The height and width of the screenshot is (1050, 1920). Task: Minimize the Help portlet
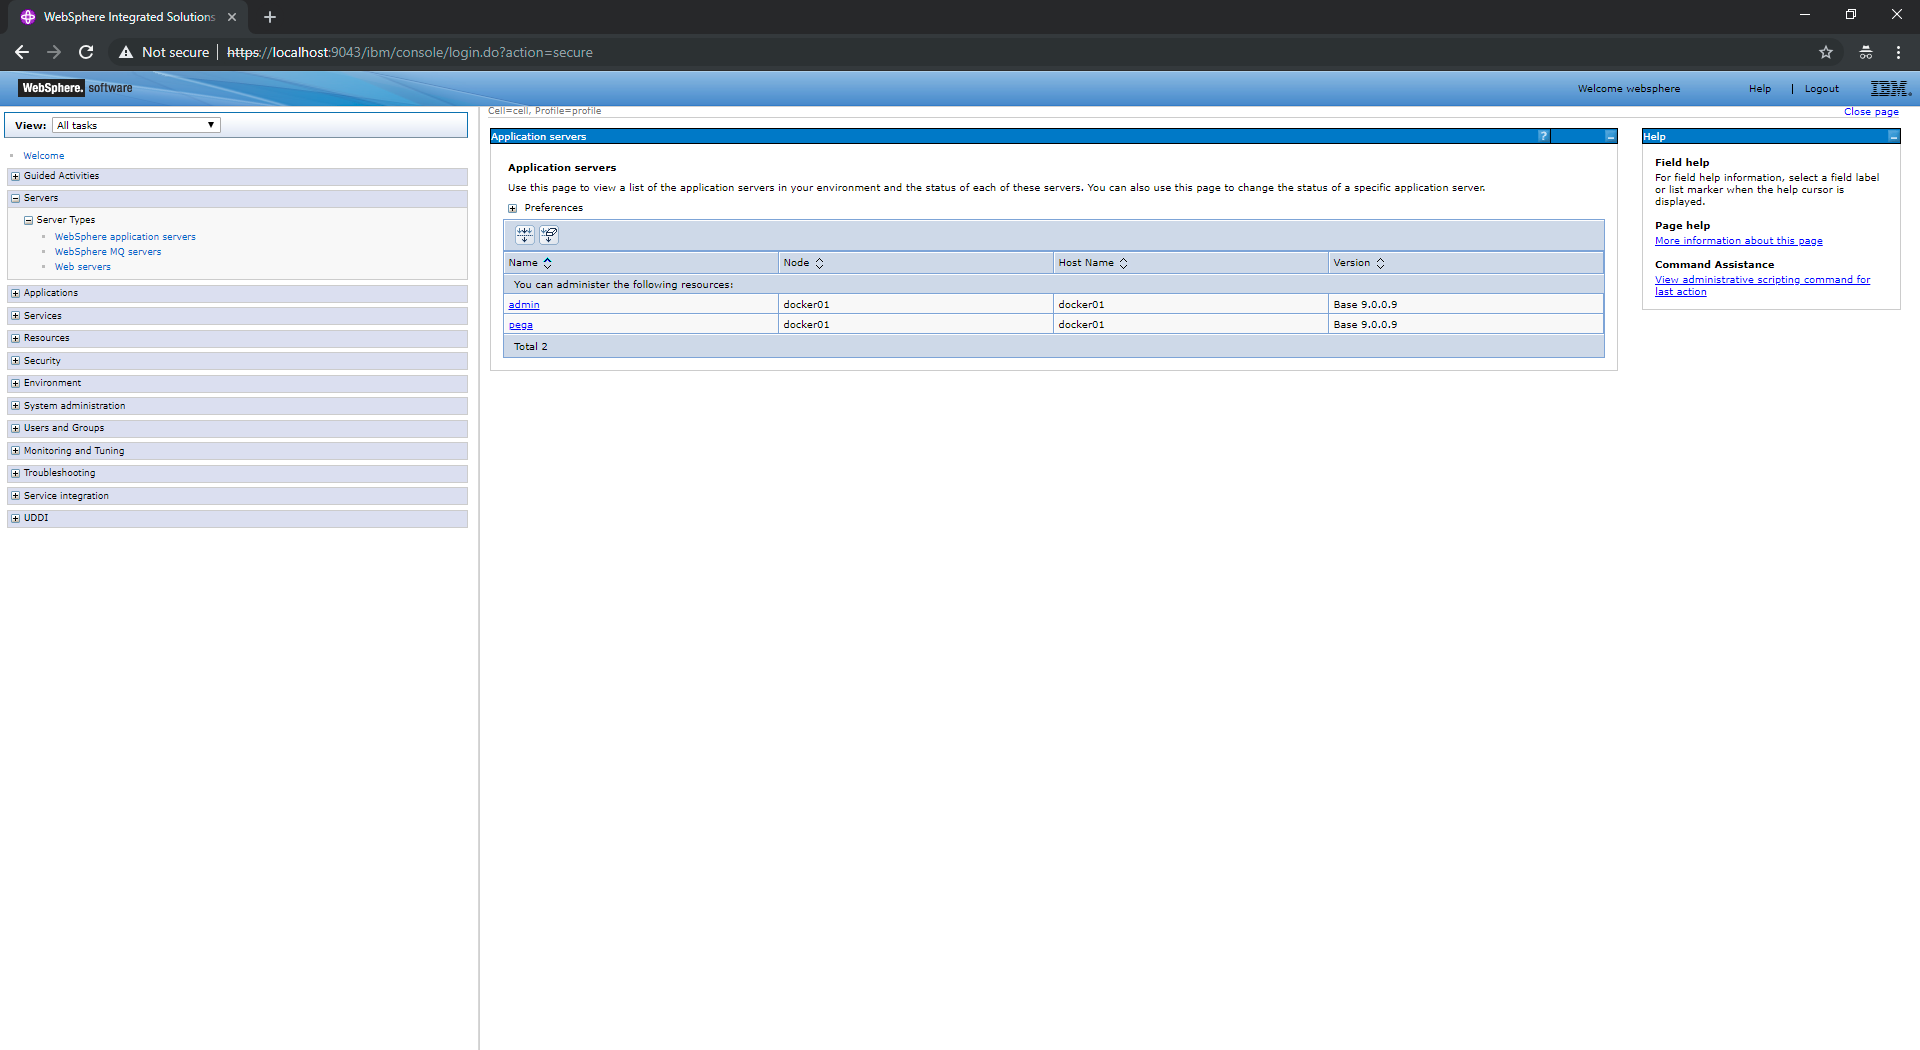tap(1893, 136)
